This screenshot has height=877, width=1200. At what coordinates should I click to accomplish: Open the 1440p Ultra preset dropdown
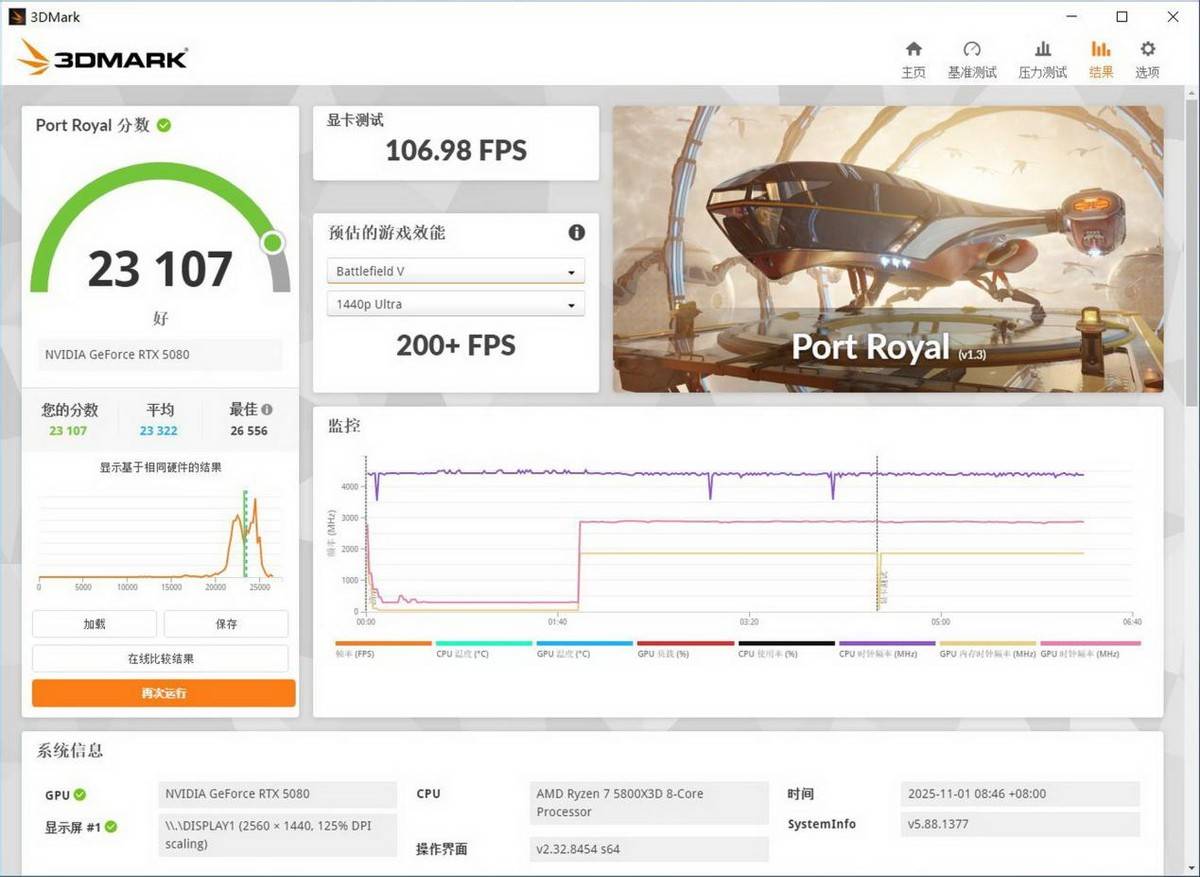(455, 303)
